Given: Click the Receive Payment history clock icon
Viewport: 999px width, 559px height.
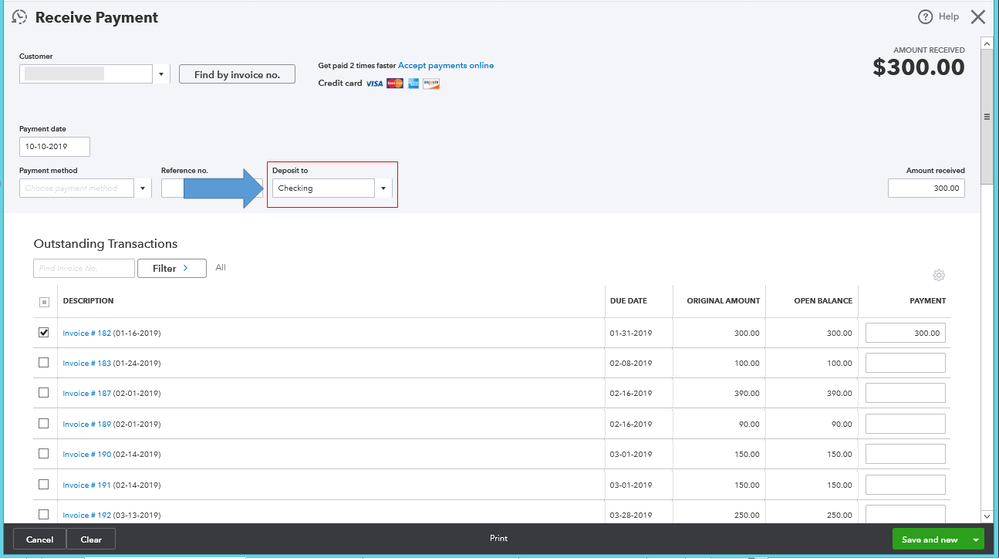Looking at the screenshot, I should click(19, 17).
